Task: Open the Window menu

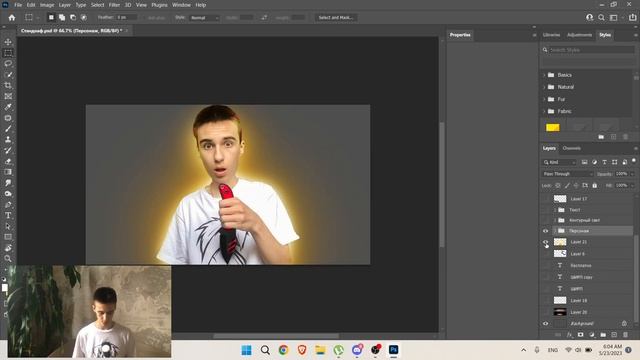Action: coord(181,5)
